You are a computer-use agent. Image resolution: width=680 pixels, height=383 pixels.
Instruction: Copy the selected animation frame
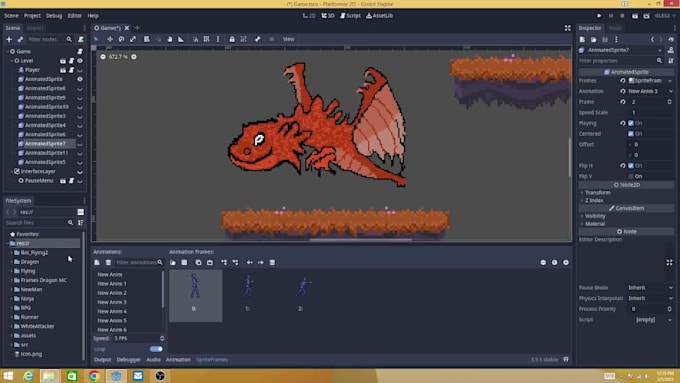tap(198, 262)
